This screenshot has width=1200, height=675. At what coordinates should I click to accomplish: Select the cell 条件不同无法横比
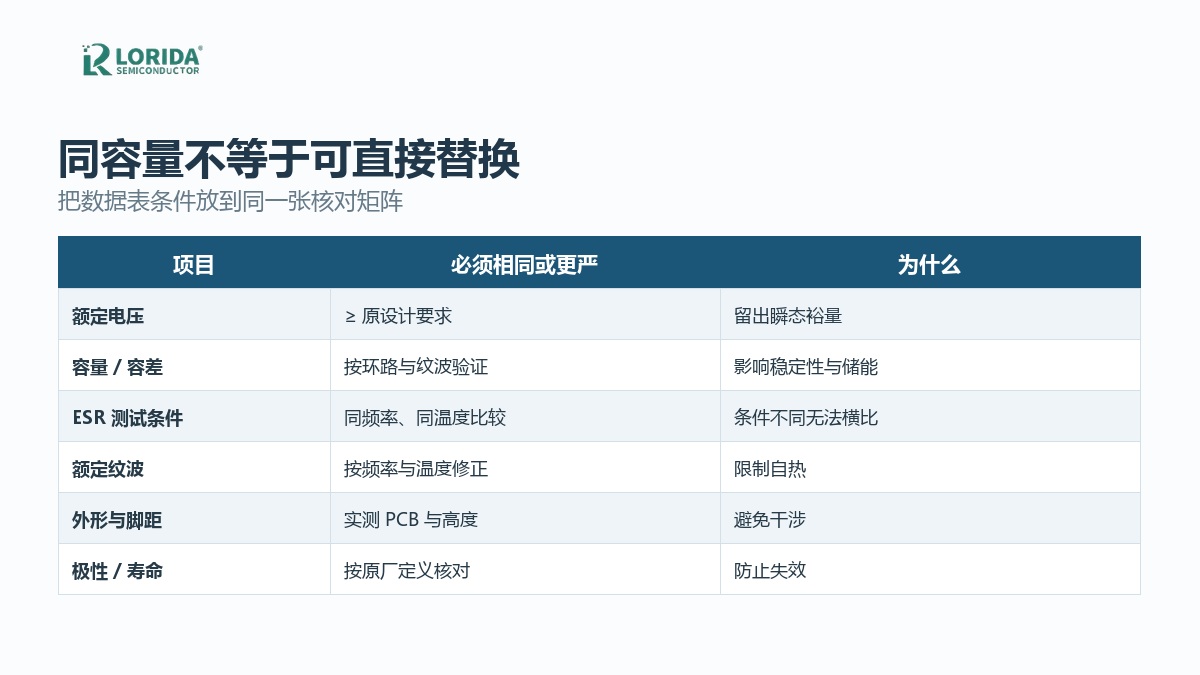930,417
